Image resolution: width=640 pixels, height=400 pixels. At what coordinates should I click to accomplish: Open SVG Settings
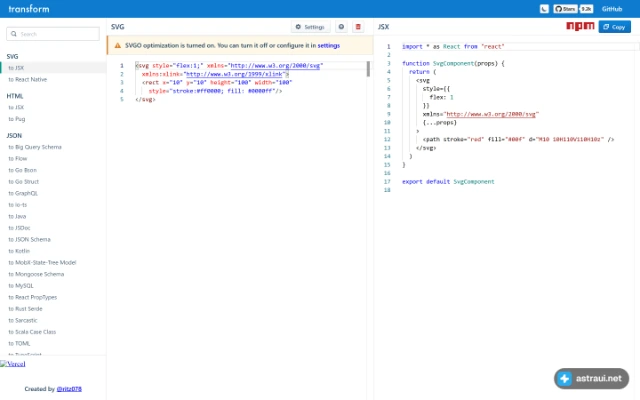310,27
